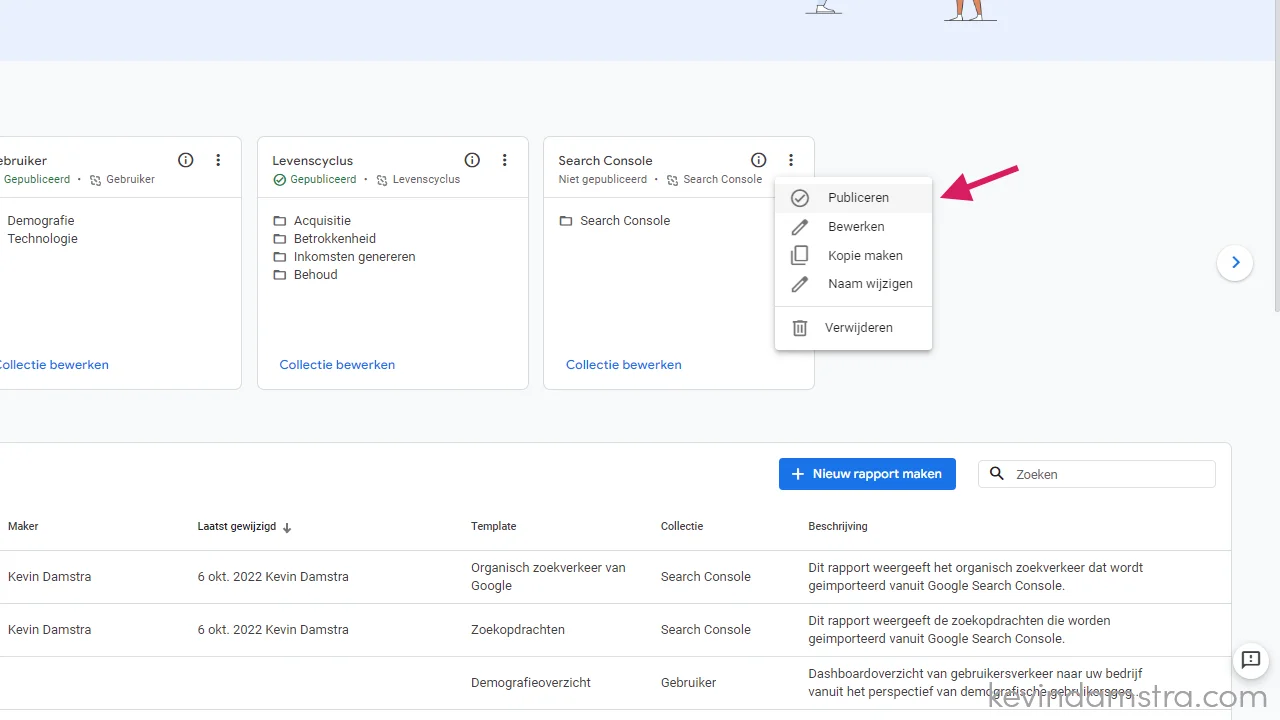1280x720 pixels.
Task: Open Collectie bewerken on Levenscyclus card
Action: pos(337,365)
